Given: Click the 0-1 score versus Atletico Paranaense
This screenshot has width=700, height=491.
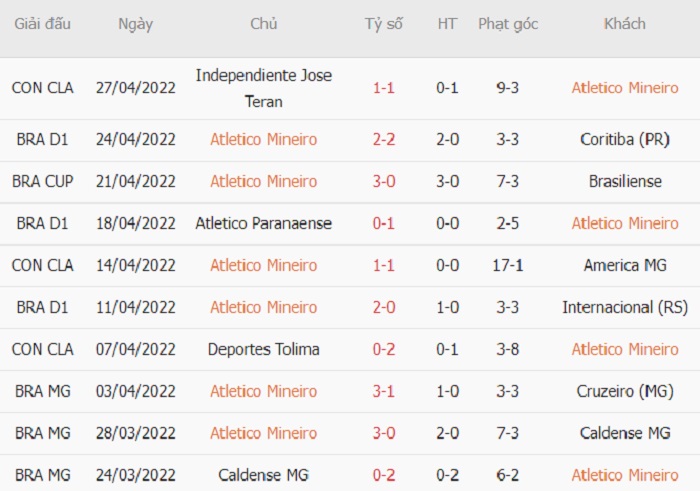Looking at the screenshot, I should pos(384,224).
